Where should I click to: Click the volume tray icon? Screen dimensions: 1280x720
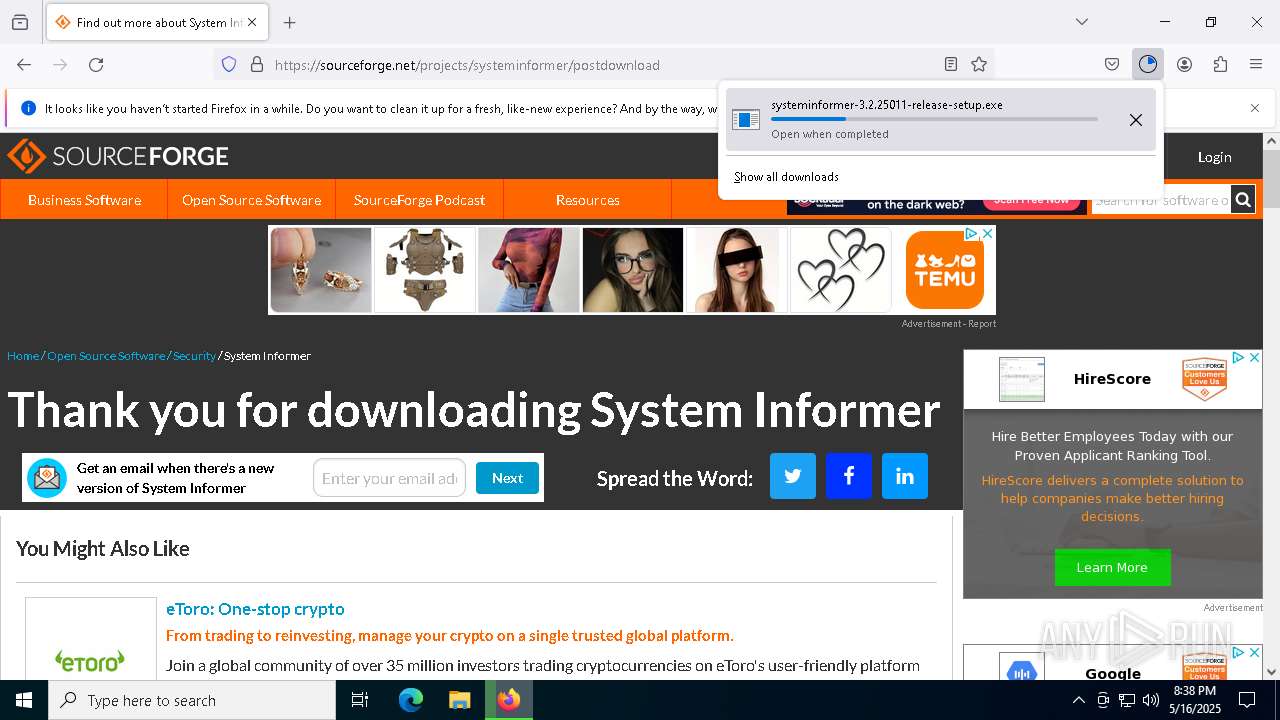click(x=1151, y=700)
